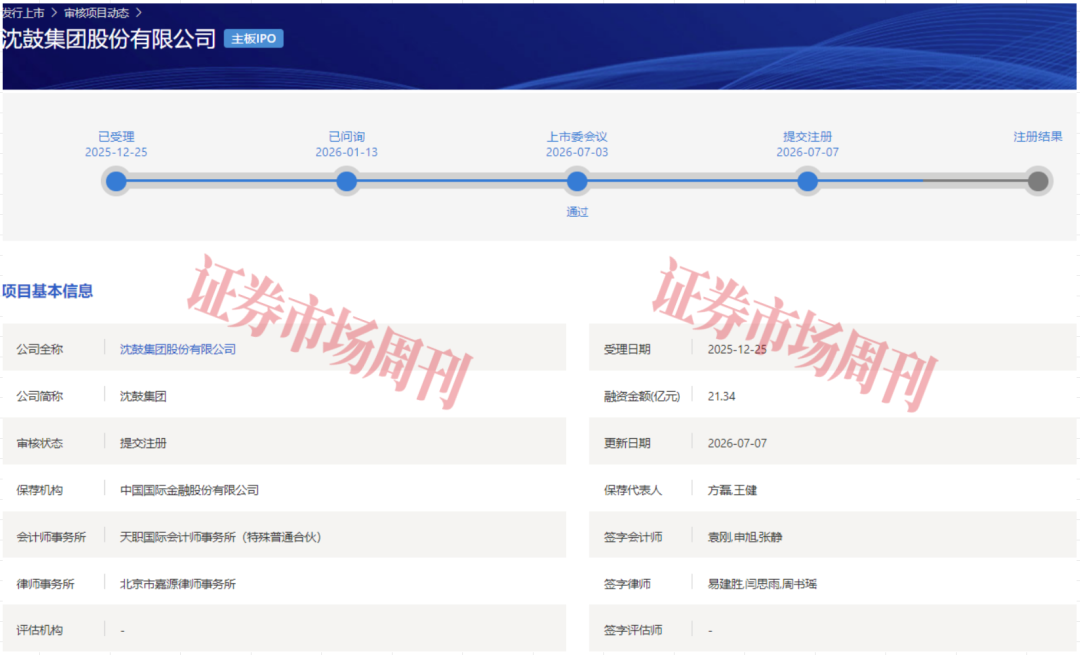Select the 提交注册 timeline node
1080x655 pixels.
coord(807,181)
